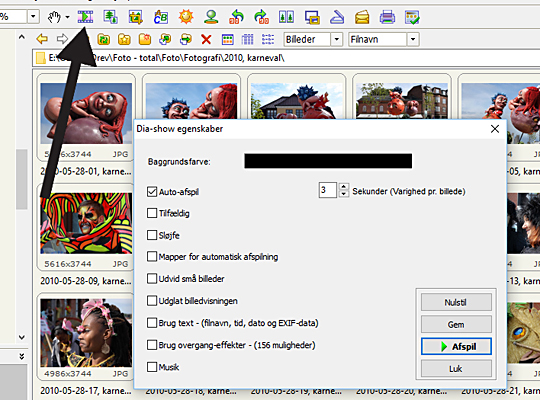Expand the Billeder dropdown
This screenshot has height=400, width=540.
(336, 39)
